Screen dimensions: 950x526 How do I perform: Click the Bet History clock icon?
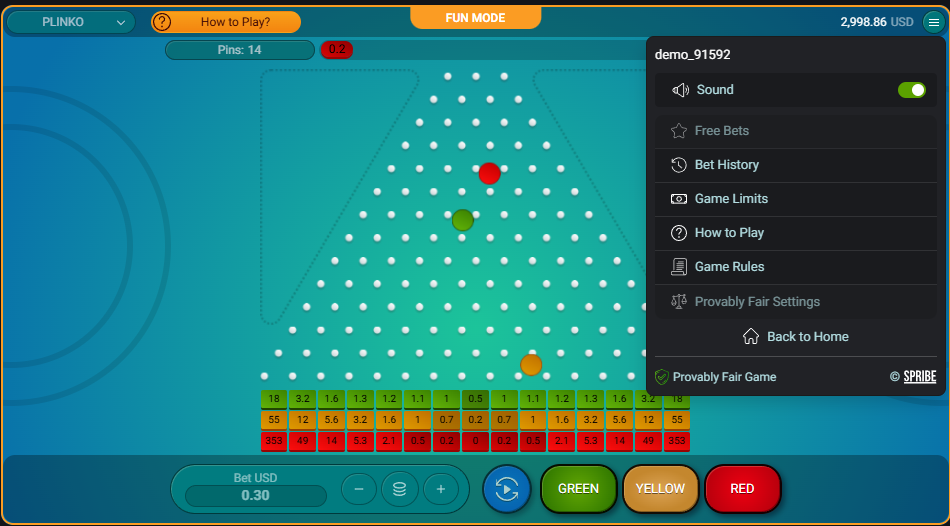click(679, 165)
